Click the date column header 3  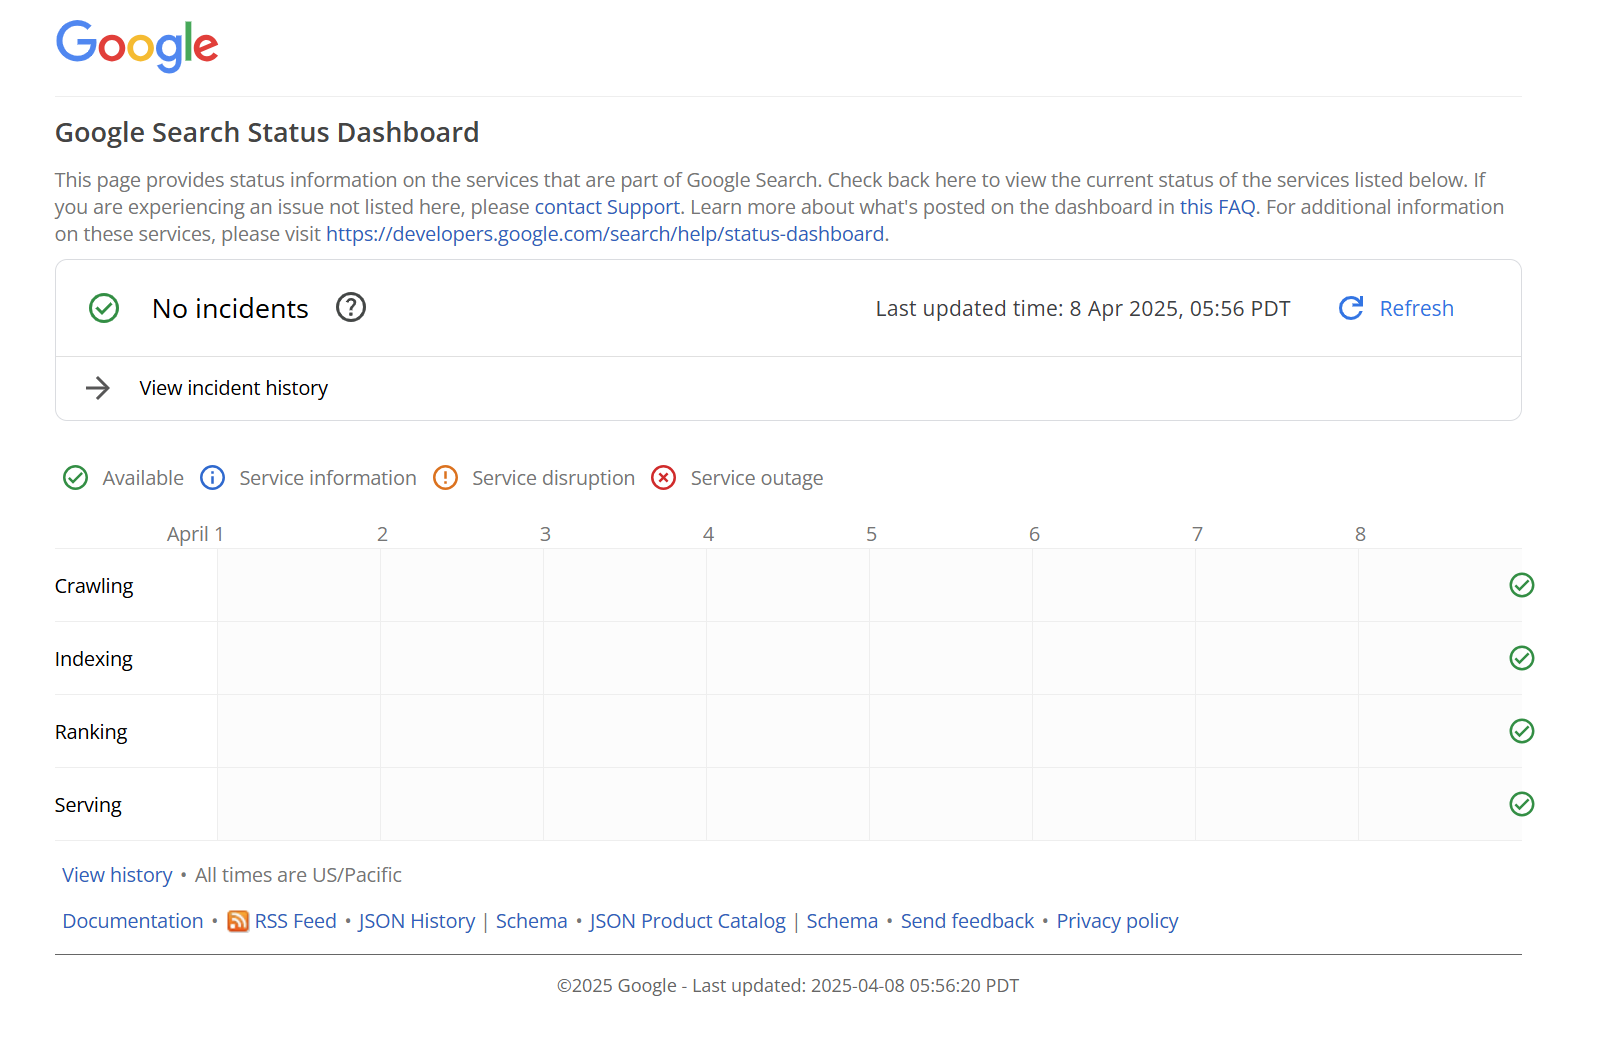tap(545, 534)
